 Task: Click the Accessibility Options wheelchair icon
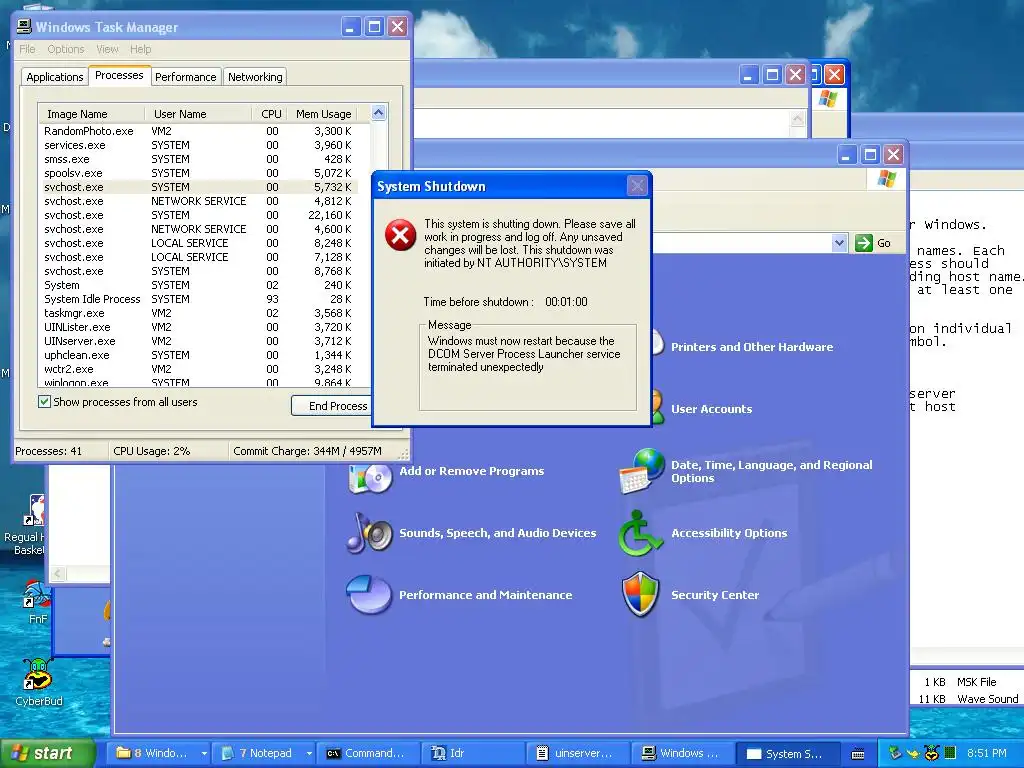pos(639,533)
